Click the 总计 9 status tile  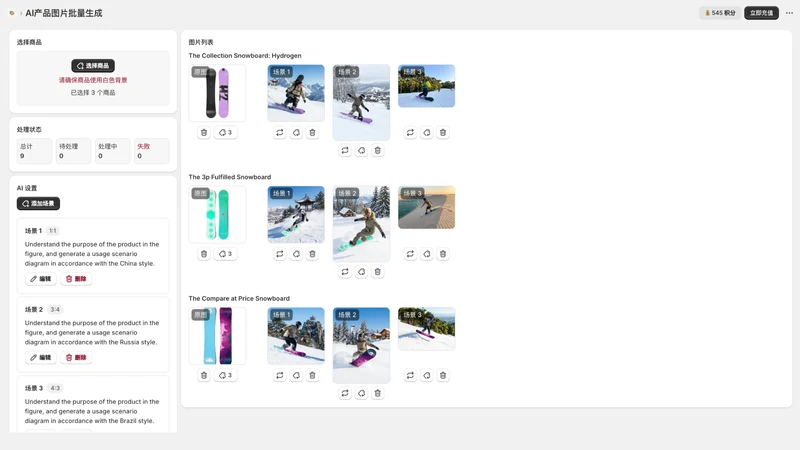(x=34, y=151)
